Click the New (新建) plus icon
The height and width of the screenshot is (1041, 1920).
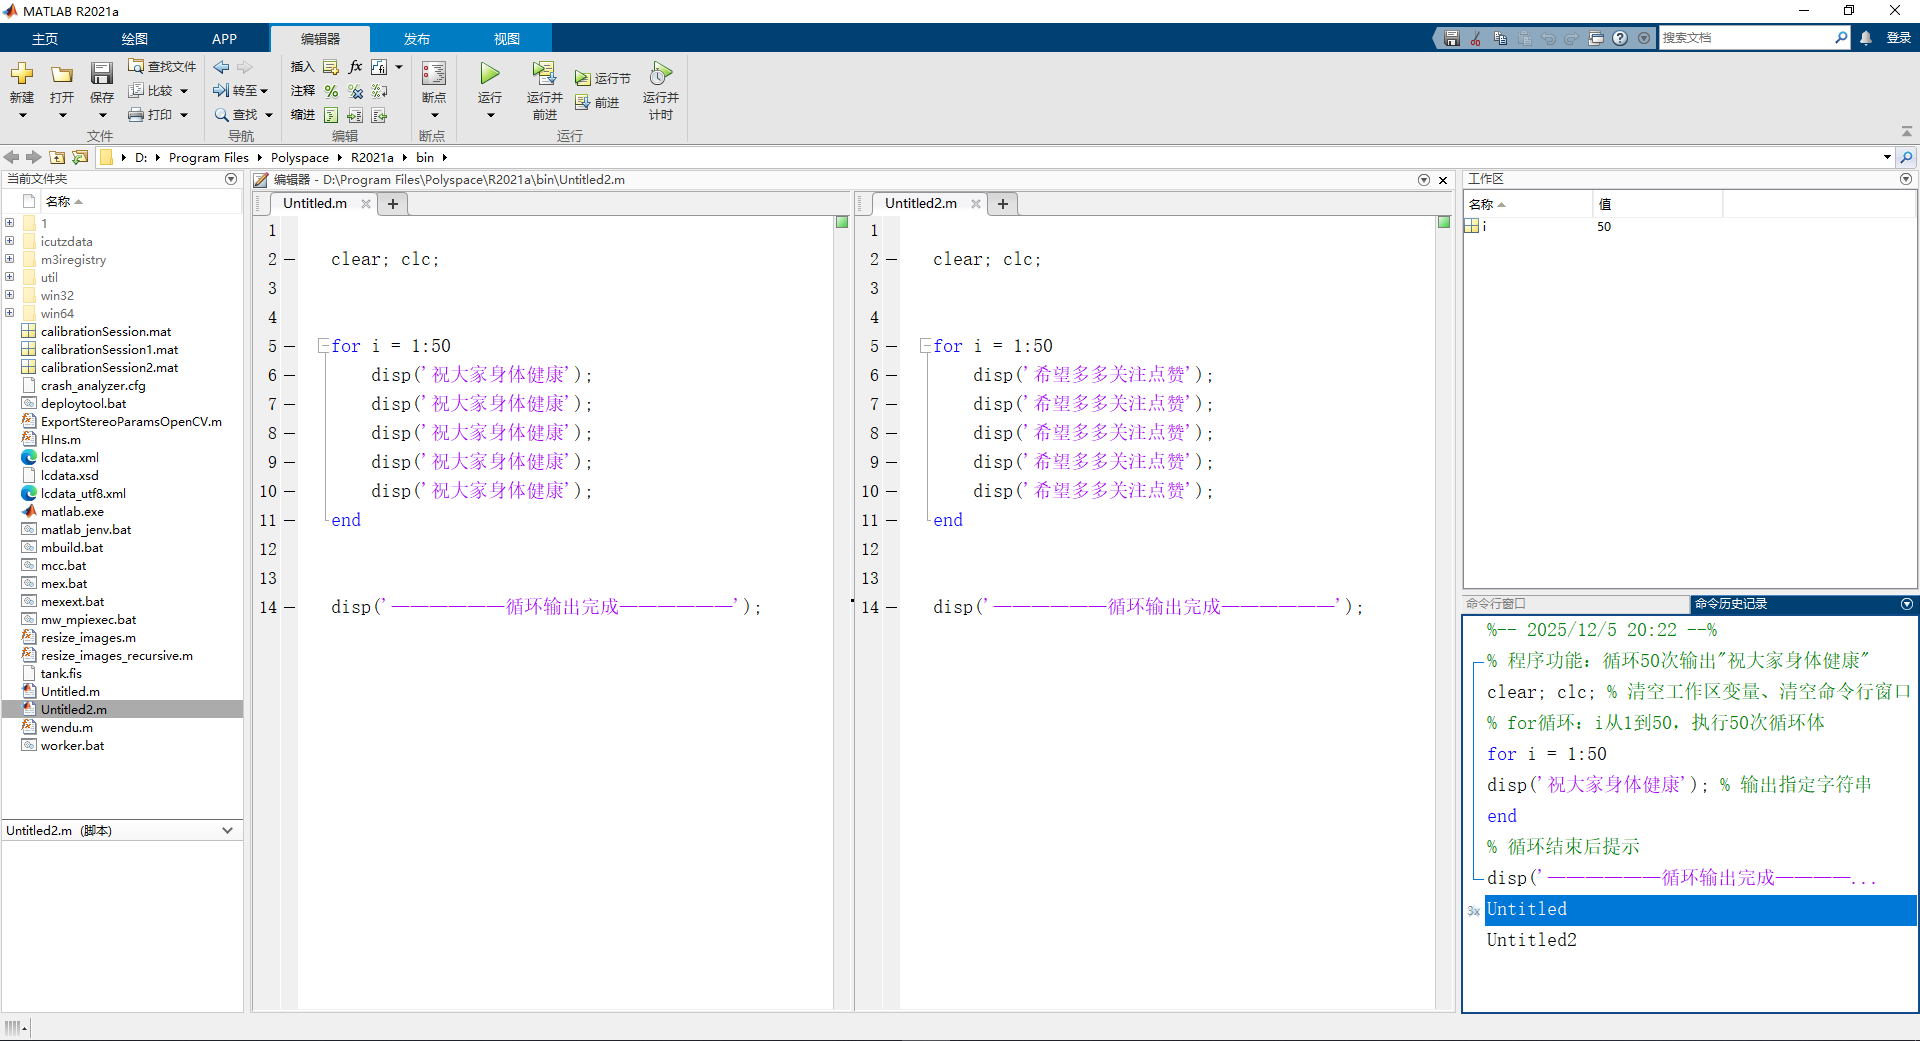pos(22,74)
